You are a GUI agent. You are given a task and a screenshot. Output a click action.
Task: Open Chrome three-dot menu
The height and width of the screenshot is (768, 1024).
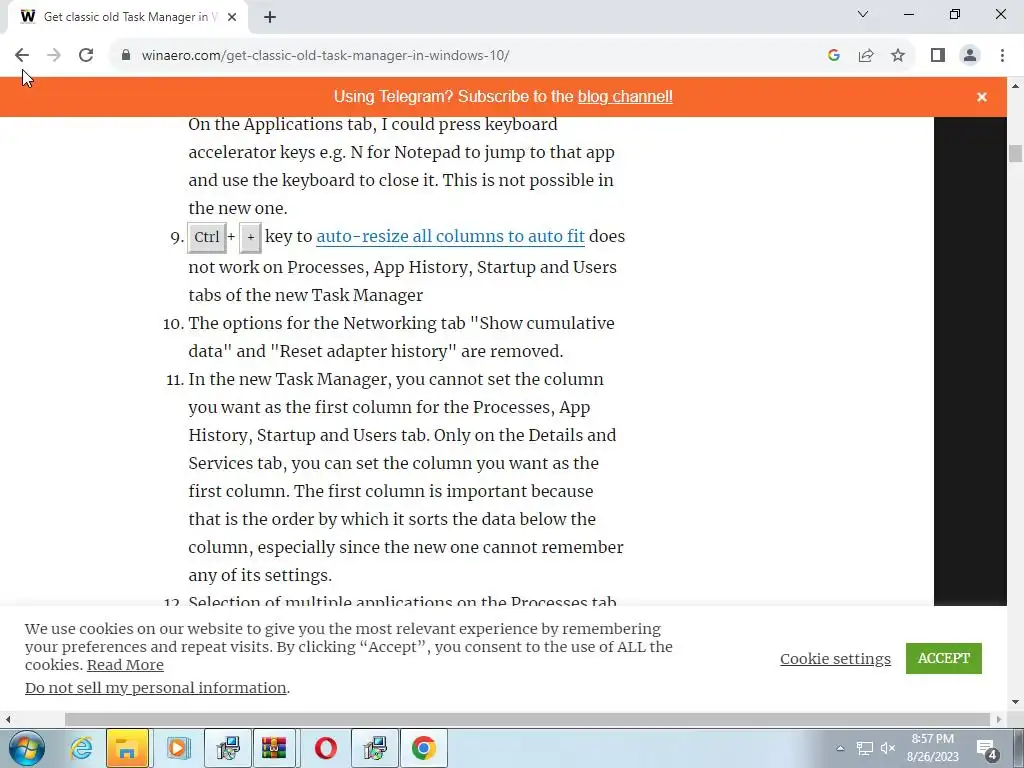[x=1002, y=56]
